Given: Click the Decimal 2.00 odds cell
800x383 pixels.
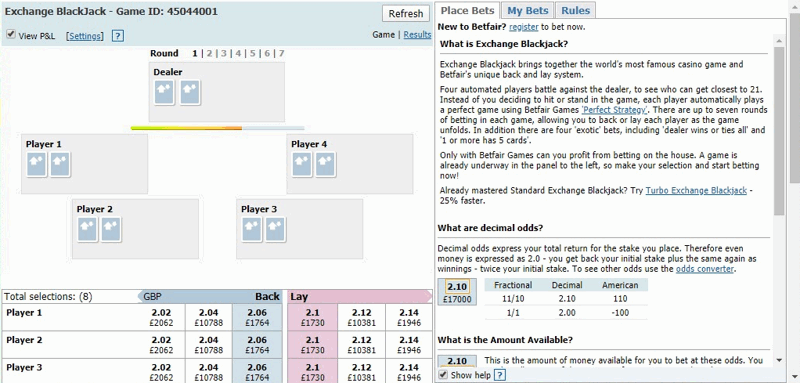Looking at the screenshot, I should [567, 313].
